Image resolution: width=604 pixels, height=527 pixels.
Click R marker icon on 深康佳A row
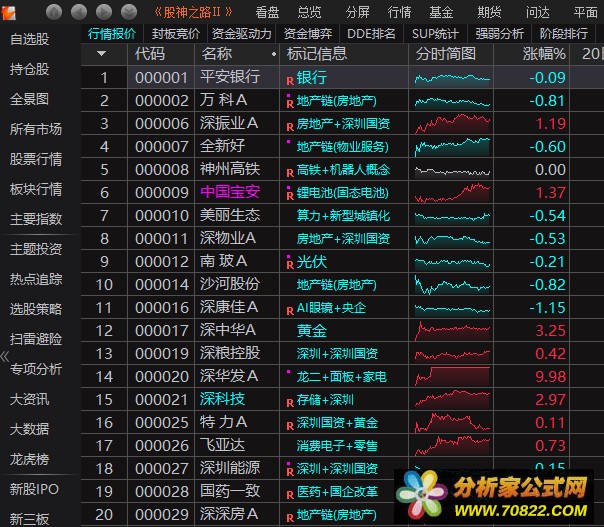pyautogui.click(x=290, y=311)
